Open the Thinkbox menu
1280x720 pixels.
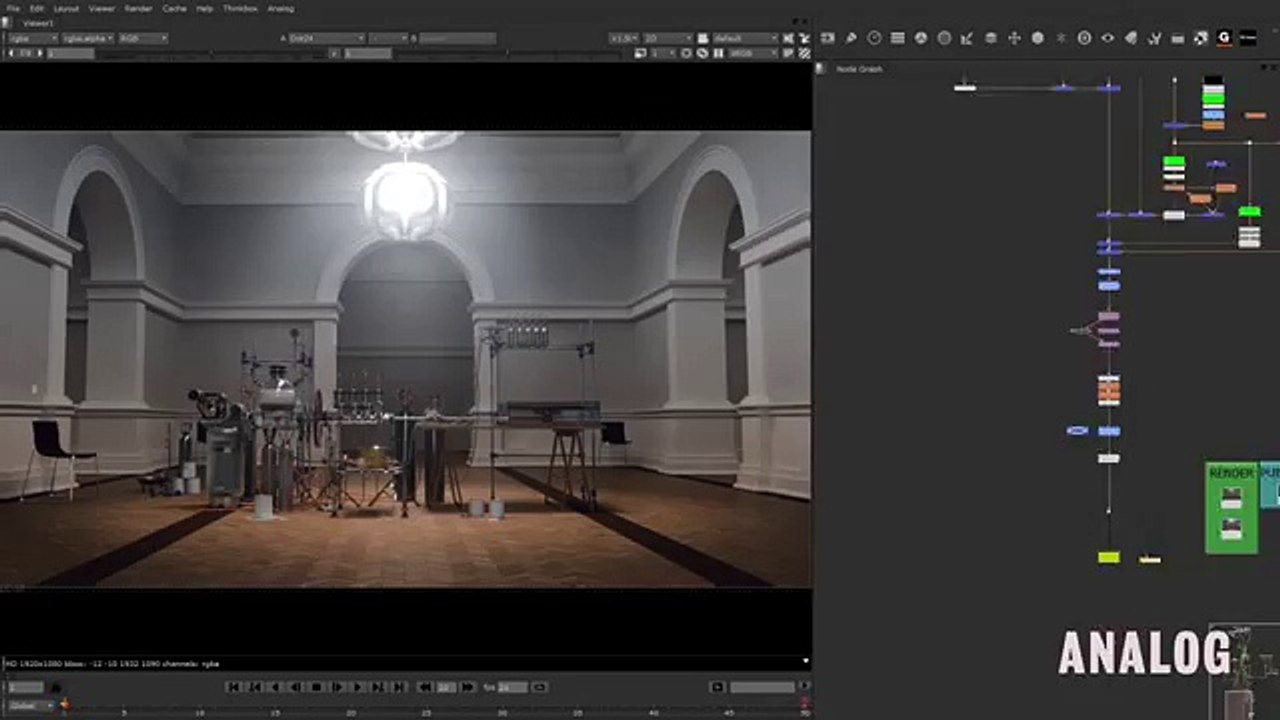click(x=240, y=8)
